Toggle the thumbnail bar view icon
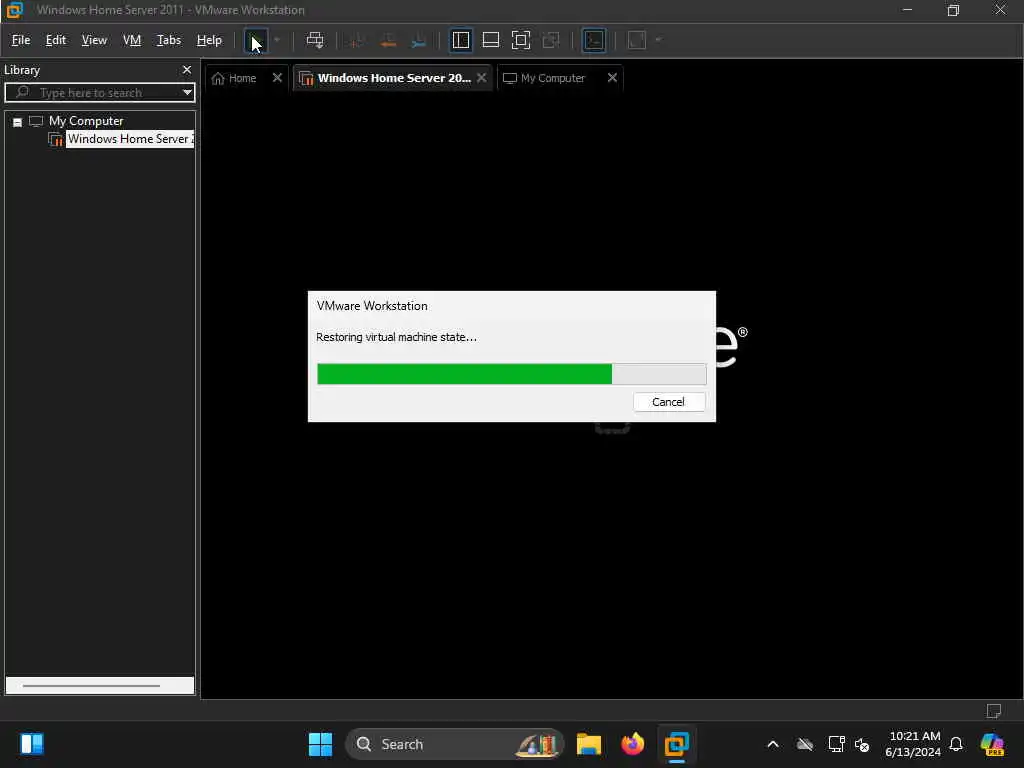Screen dimensions: 1024x768 (x=490, y=40)
